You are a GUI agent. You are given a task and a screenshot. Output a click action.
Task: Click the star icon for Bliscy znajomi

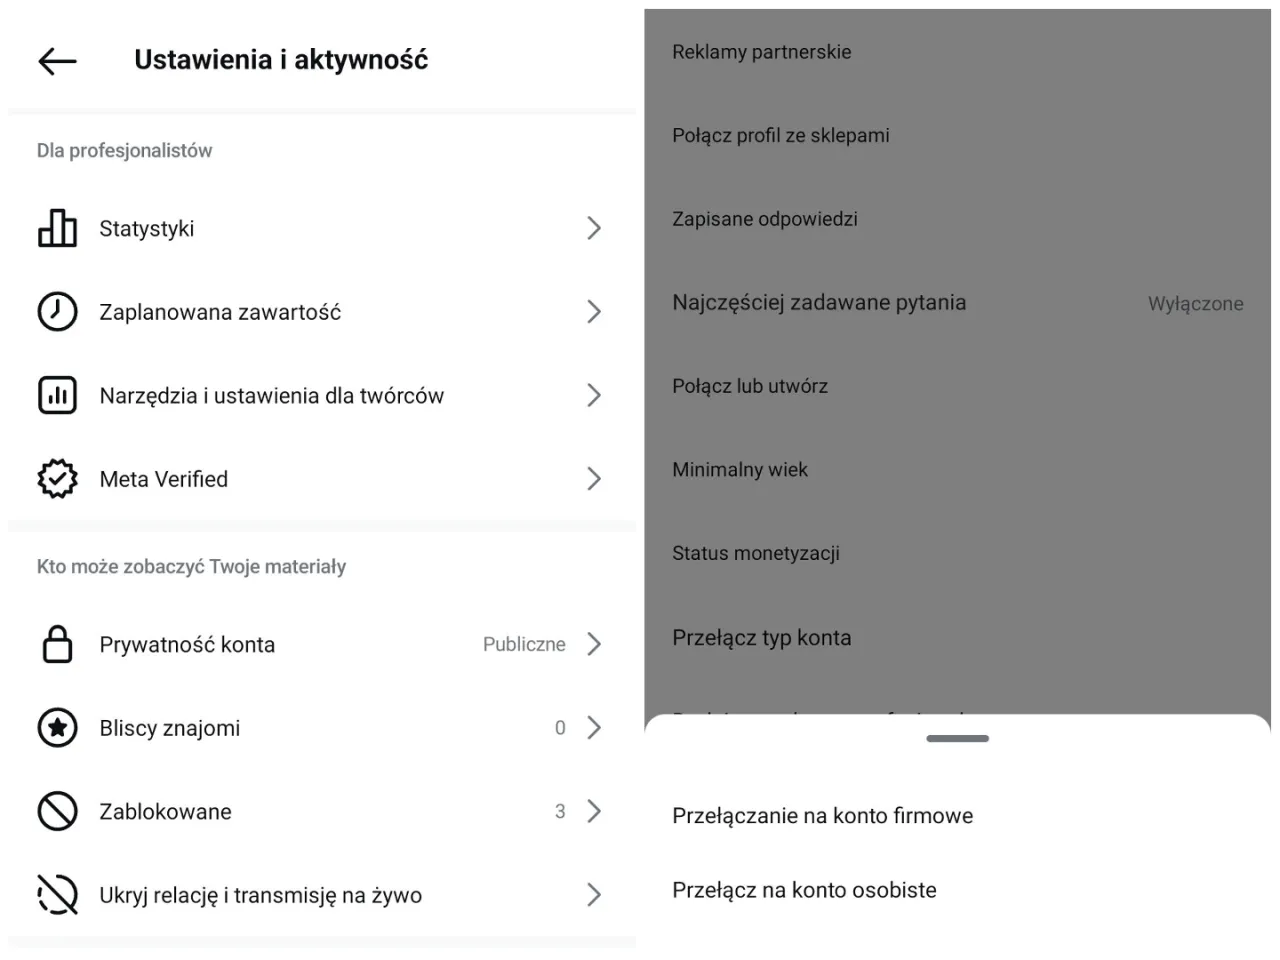57,728
